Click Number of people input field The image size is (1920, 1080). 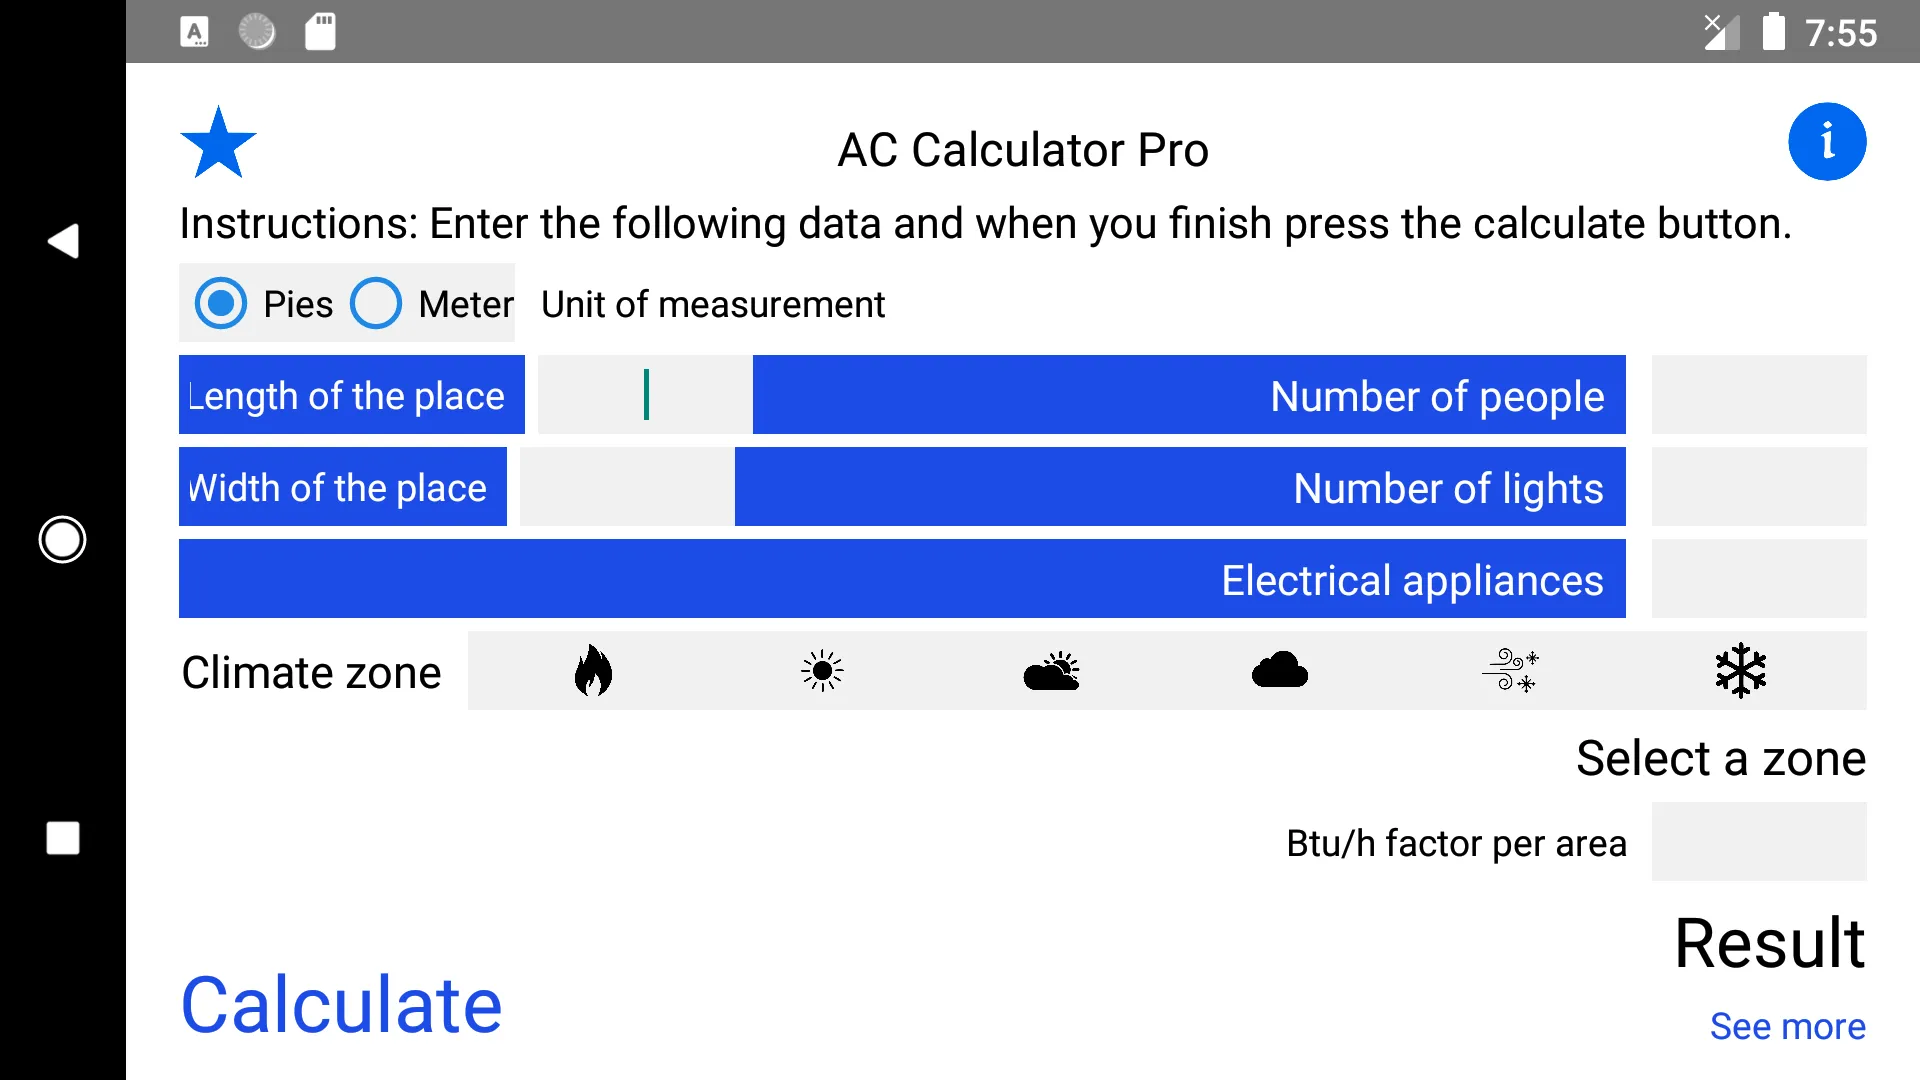tap(1758, 394)
